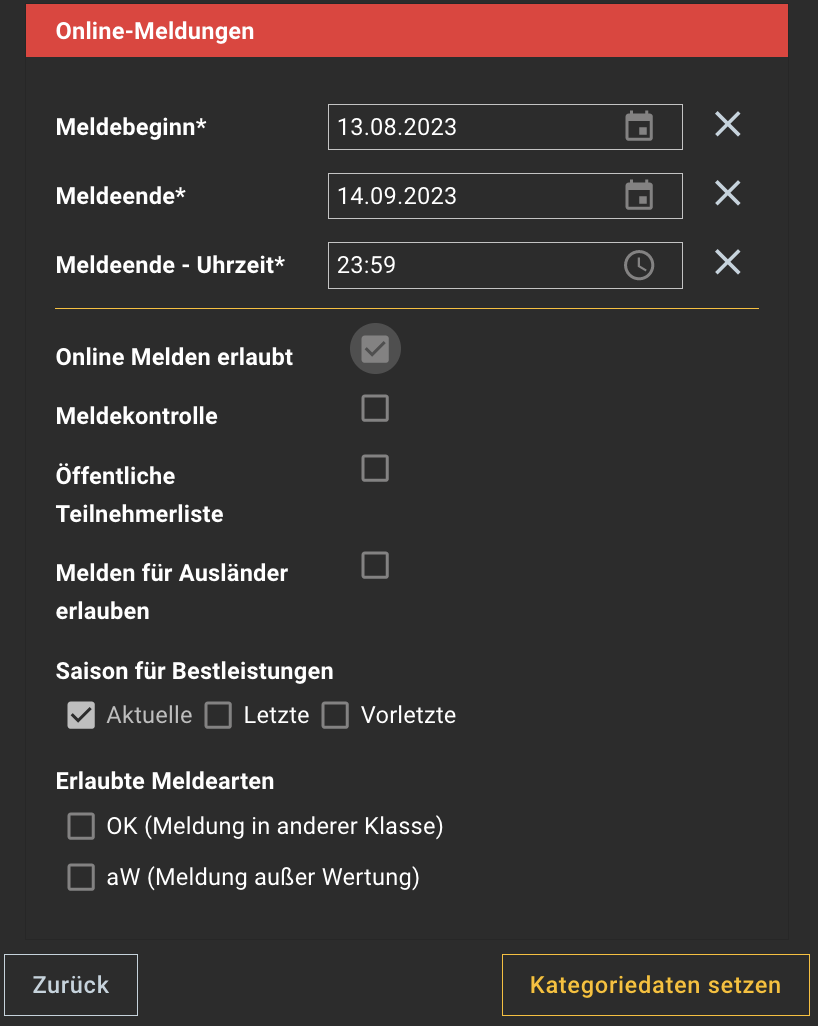Click the Zurück button
Image resolution: width=818 pixels, height=1026 pixels.
pos(71,985)
